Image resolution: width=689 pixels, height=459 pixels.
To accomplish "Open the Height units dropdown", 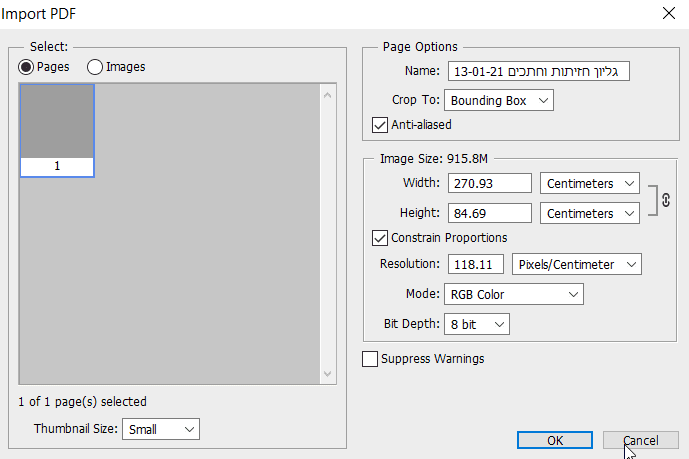I will tap(590, 213).
